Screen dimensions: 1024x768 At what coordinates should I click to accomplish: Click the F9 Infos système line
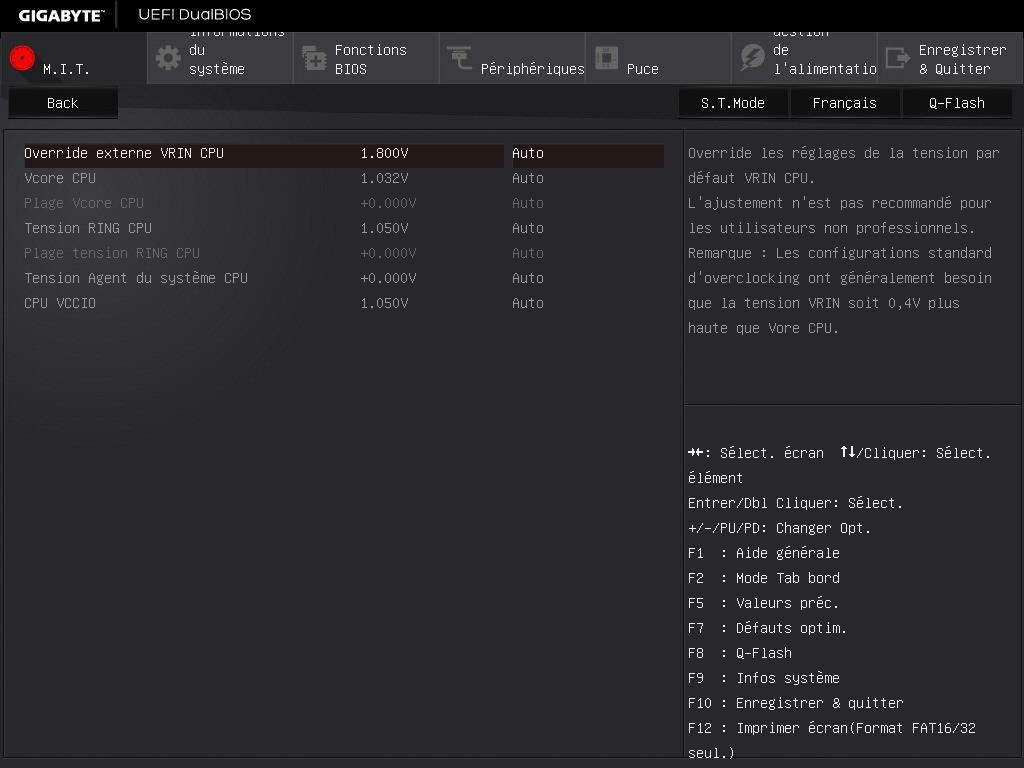coord(763,679)
